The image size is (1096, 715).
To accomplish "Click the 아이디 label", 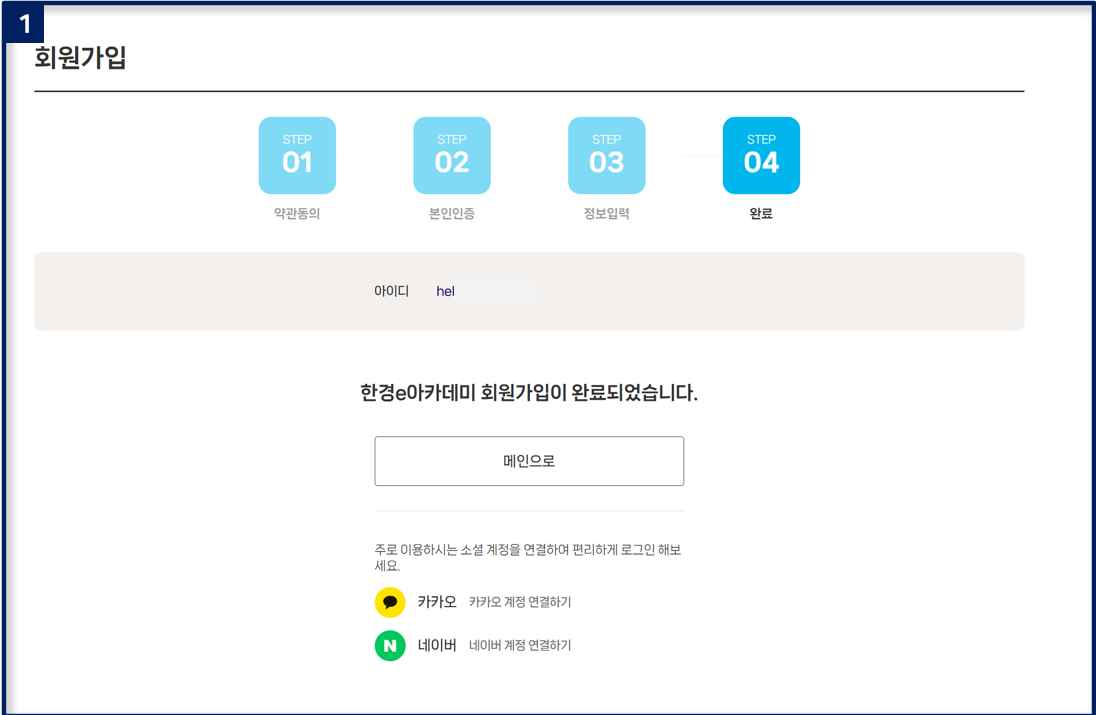I will point(391,291).
